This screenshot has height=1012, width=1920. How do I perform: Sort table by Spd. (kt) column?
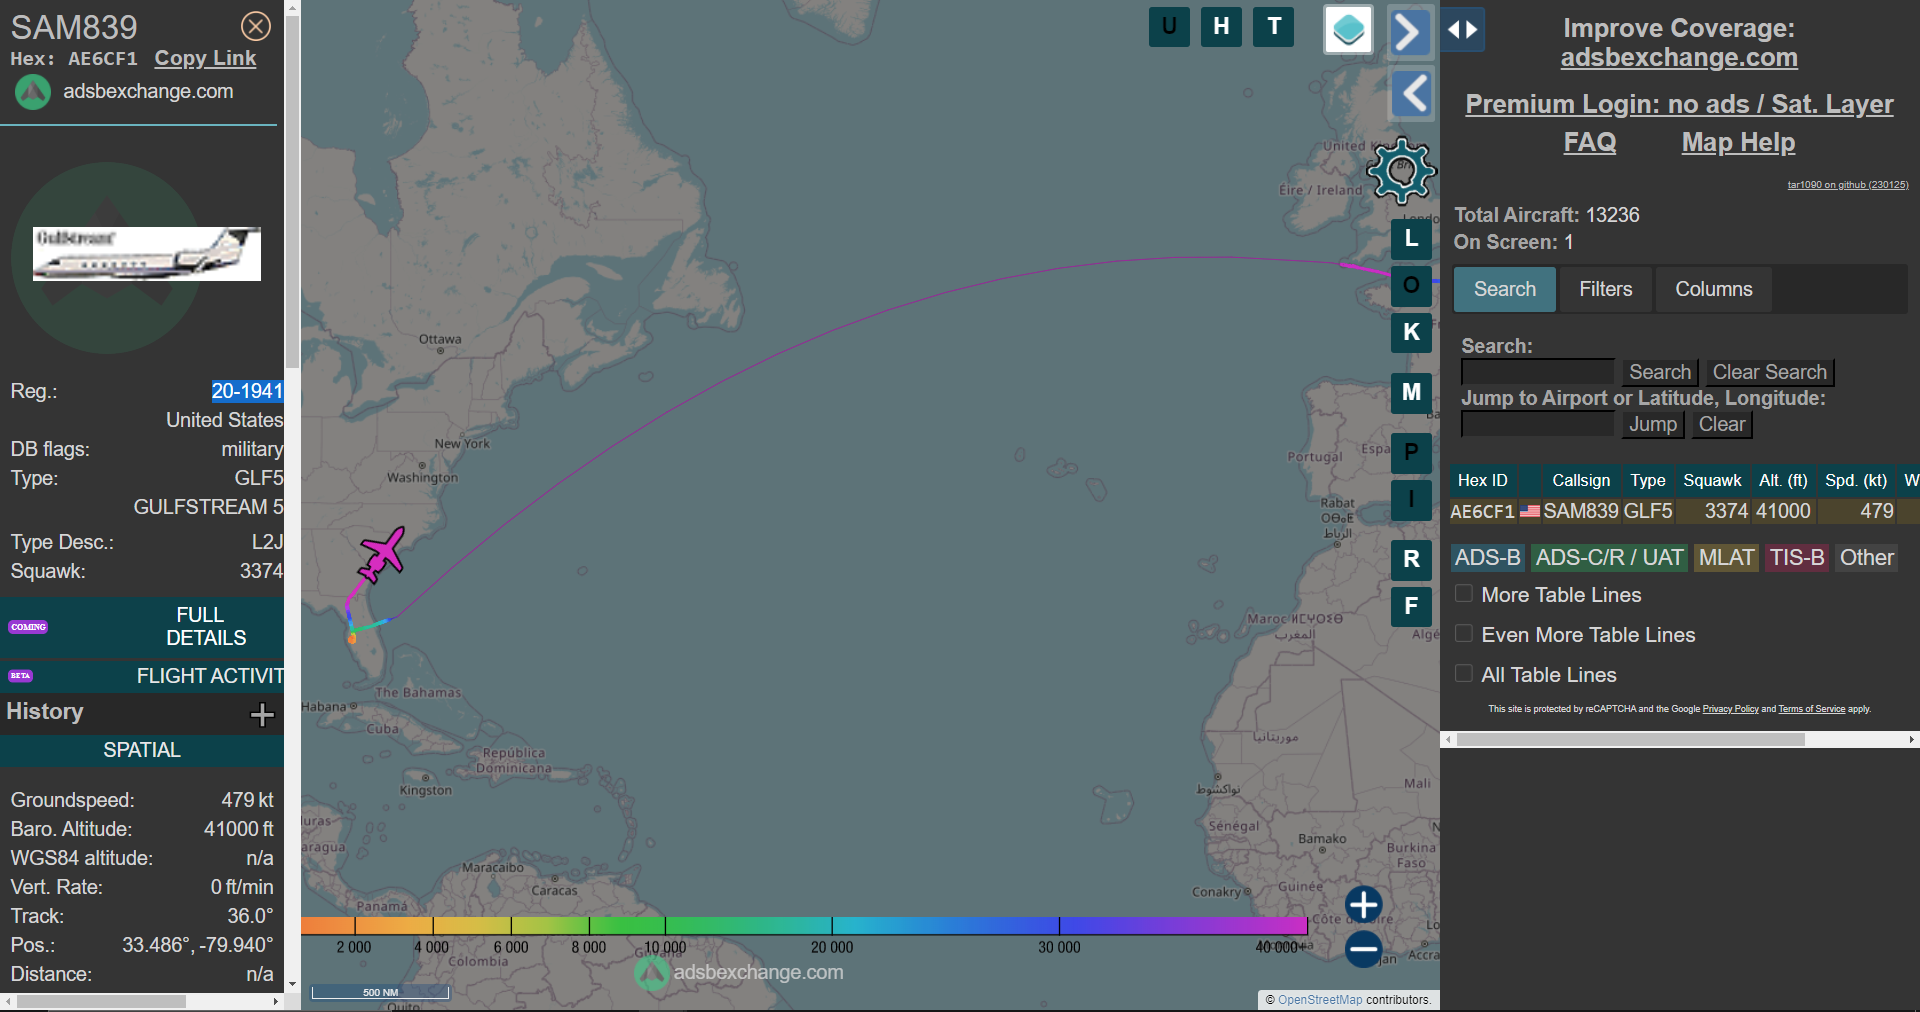pyautogui.click(x=1856, y=480)
